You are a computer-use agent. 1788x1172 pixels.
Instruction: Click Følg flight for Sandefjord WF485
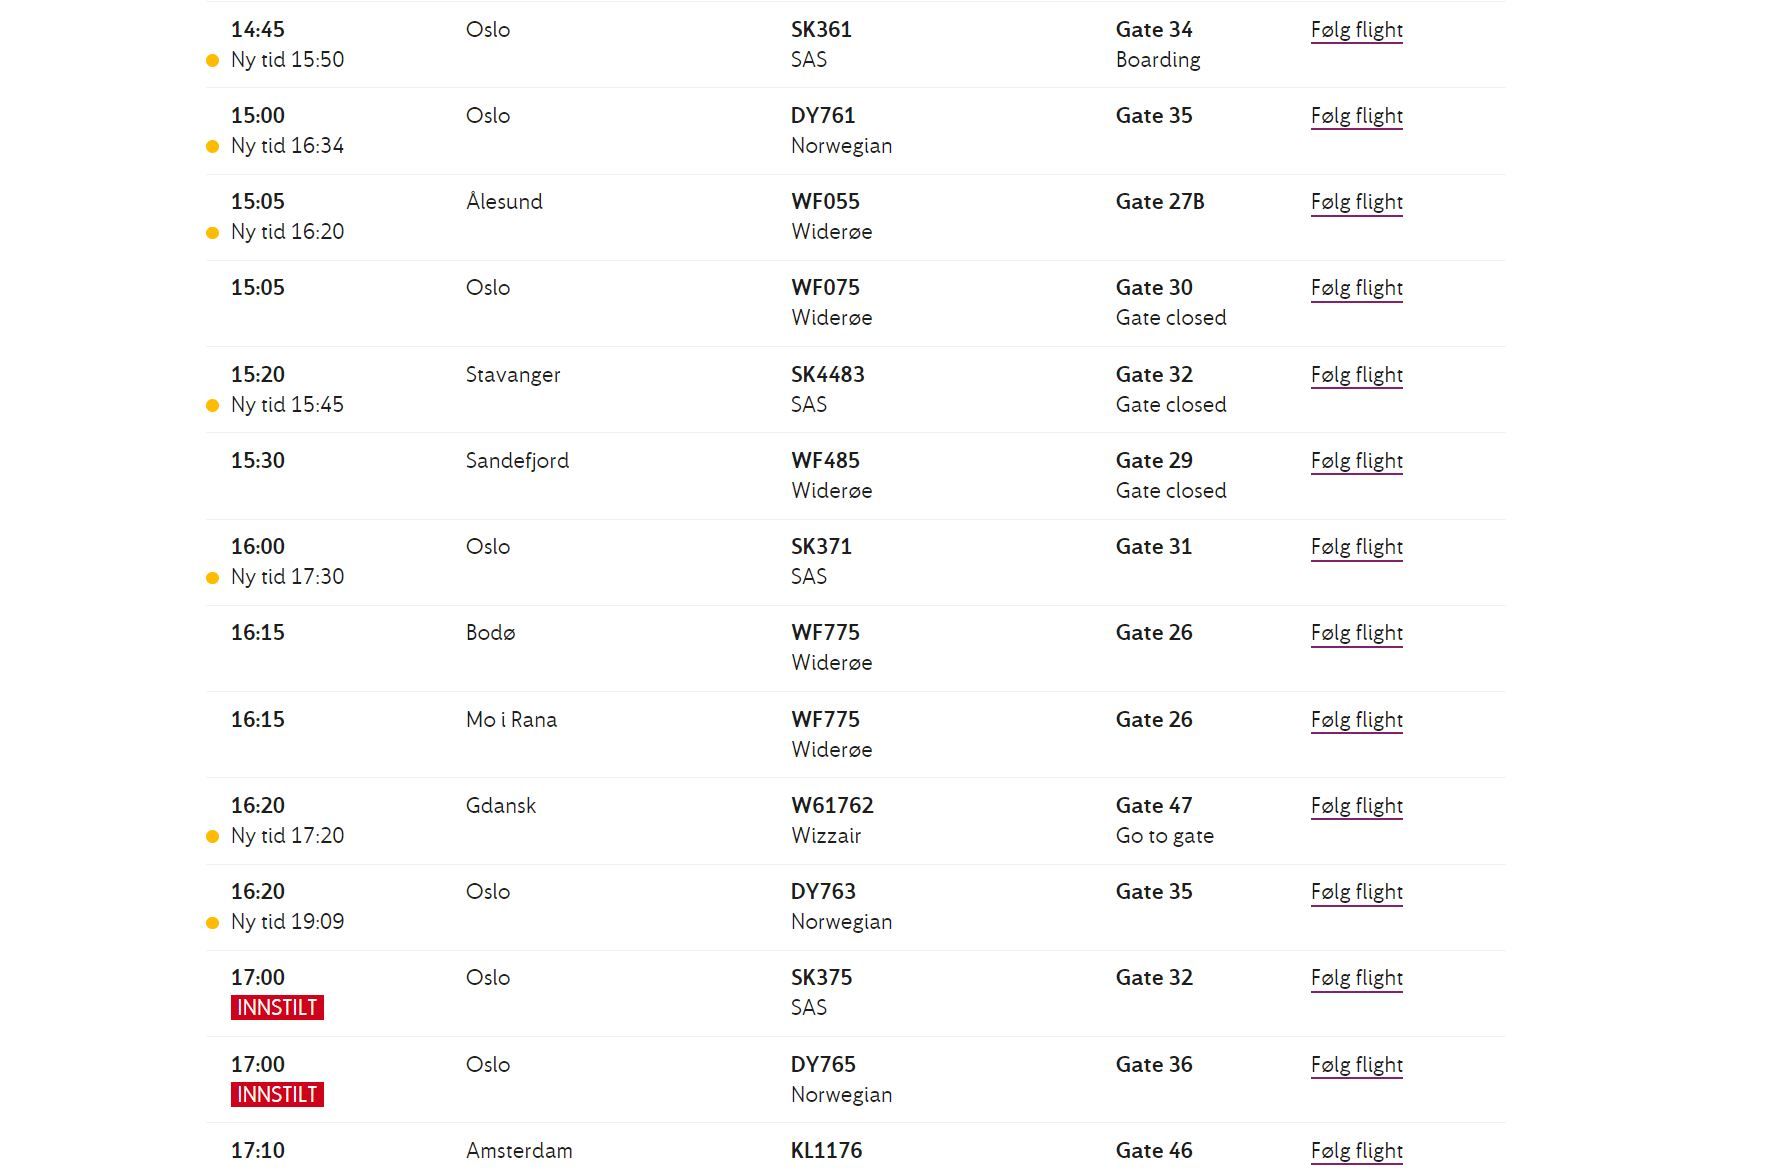point(1356,461)
